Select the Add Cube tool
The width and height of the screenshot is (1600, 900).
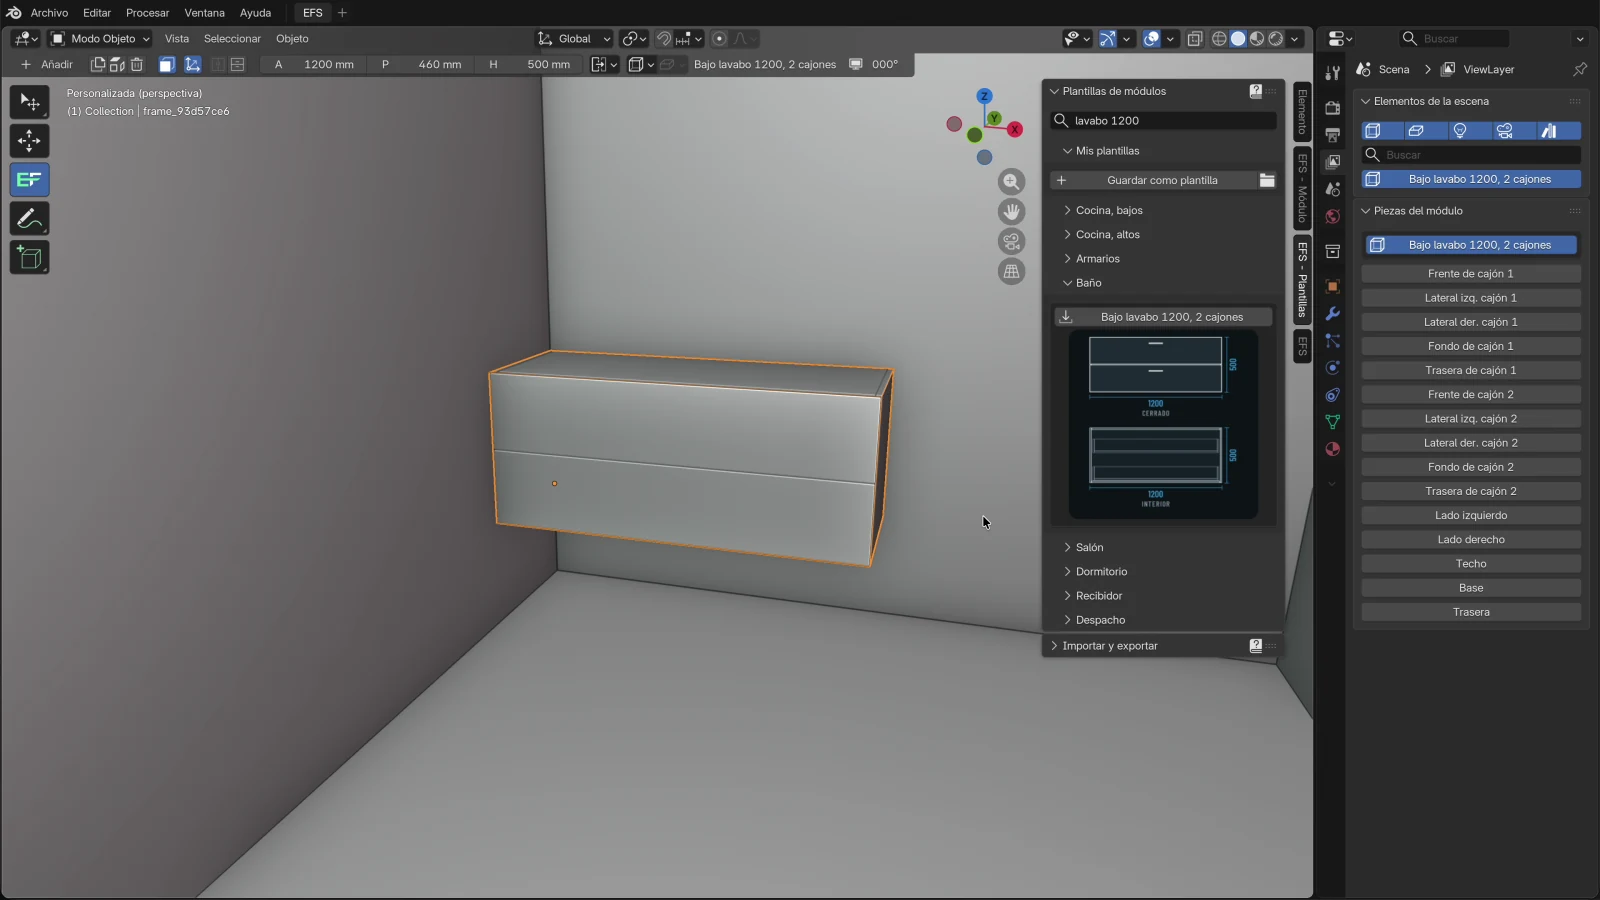click(x=29, y=258)
